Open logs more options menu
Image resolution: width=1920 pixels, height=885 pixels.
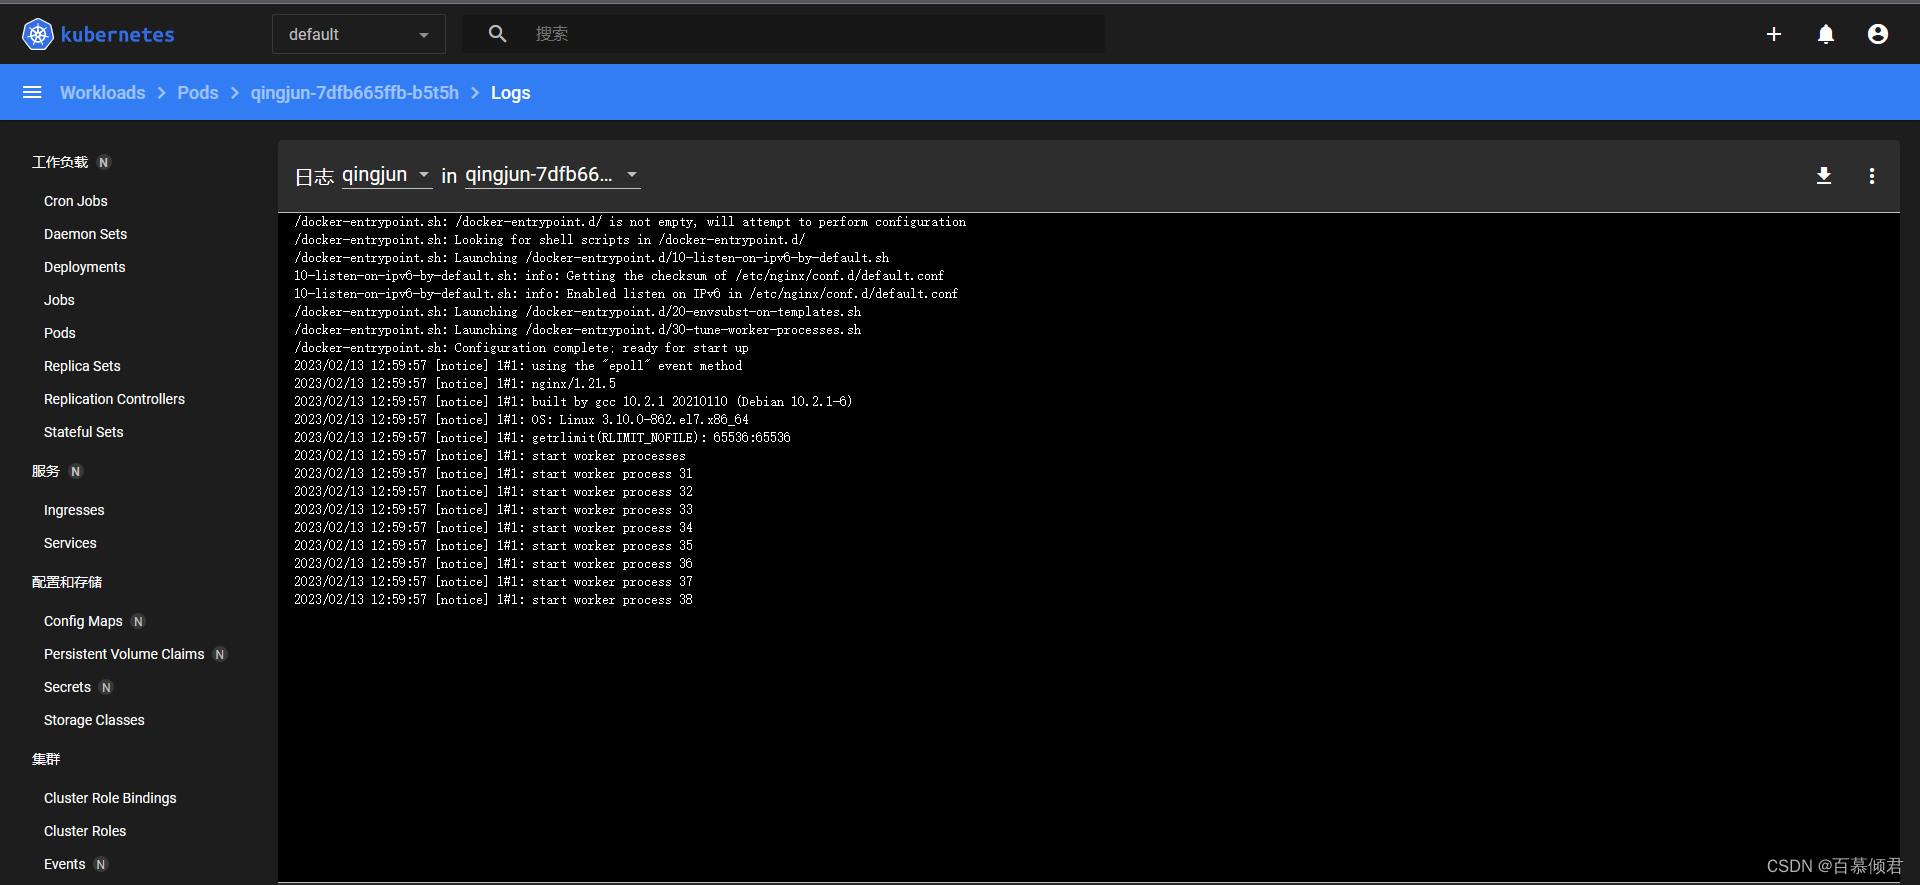pos(1872,176)
